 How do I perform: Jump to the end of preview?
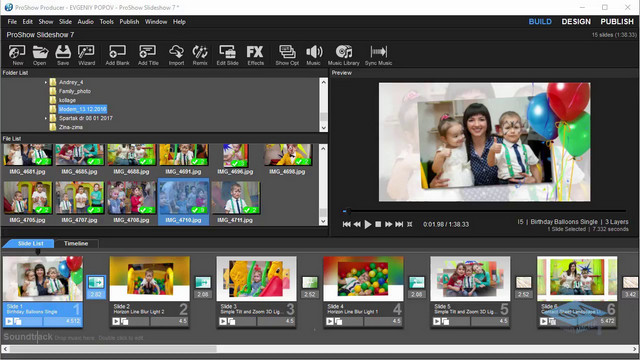pos(399,224)
